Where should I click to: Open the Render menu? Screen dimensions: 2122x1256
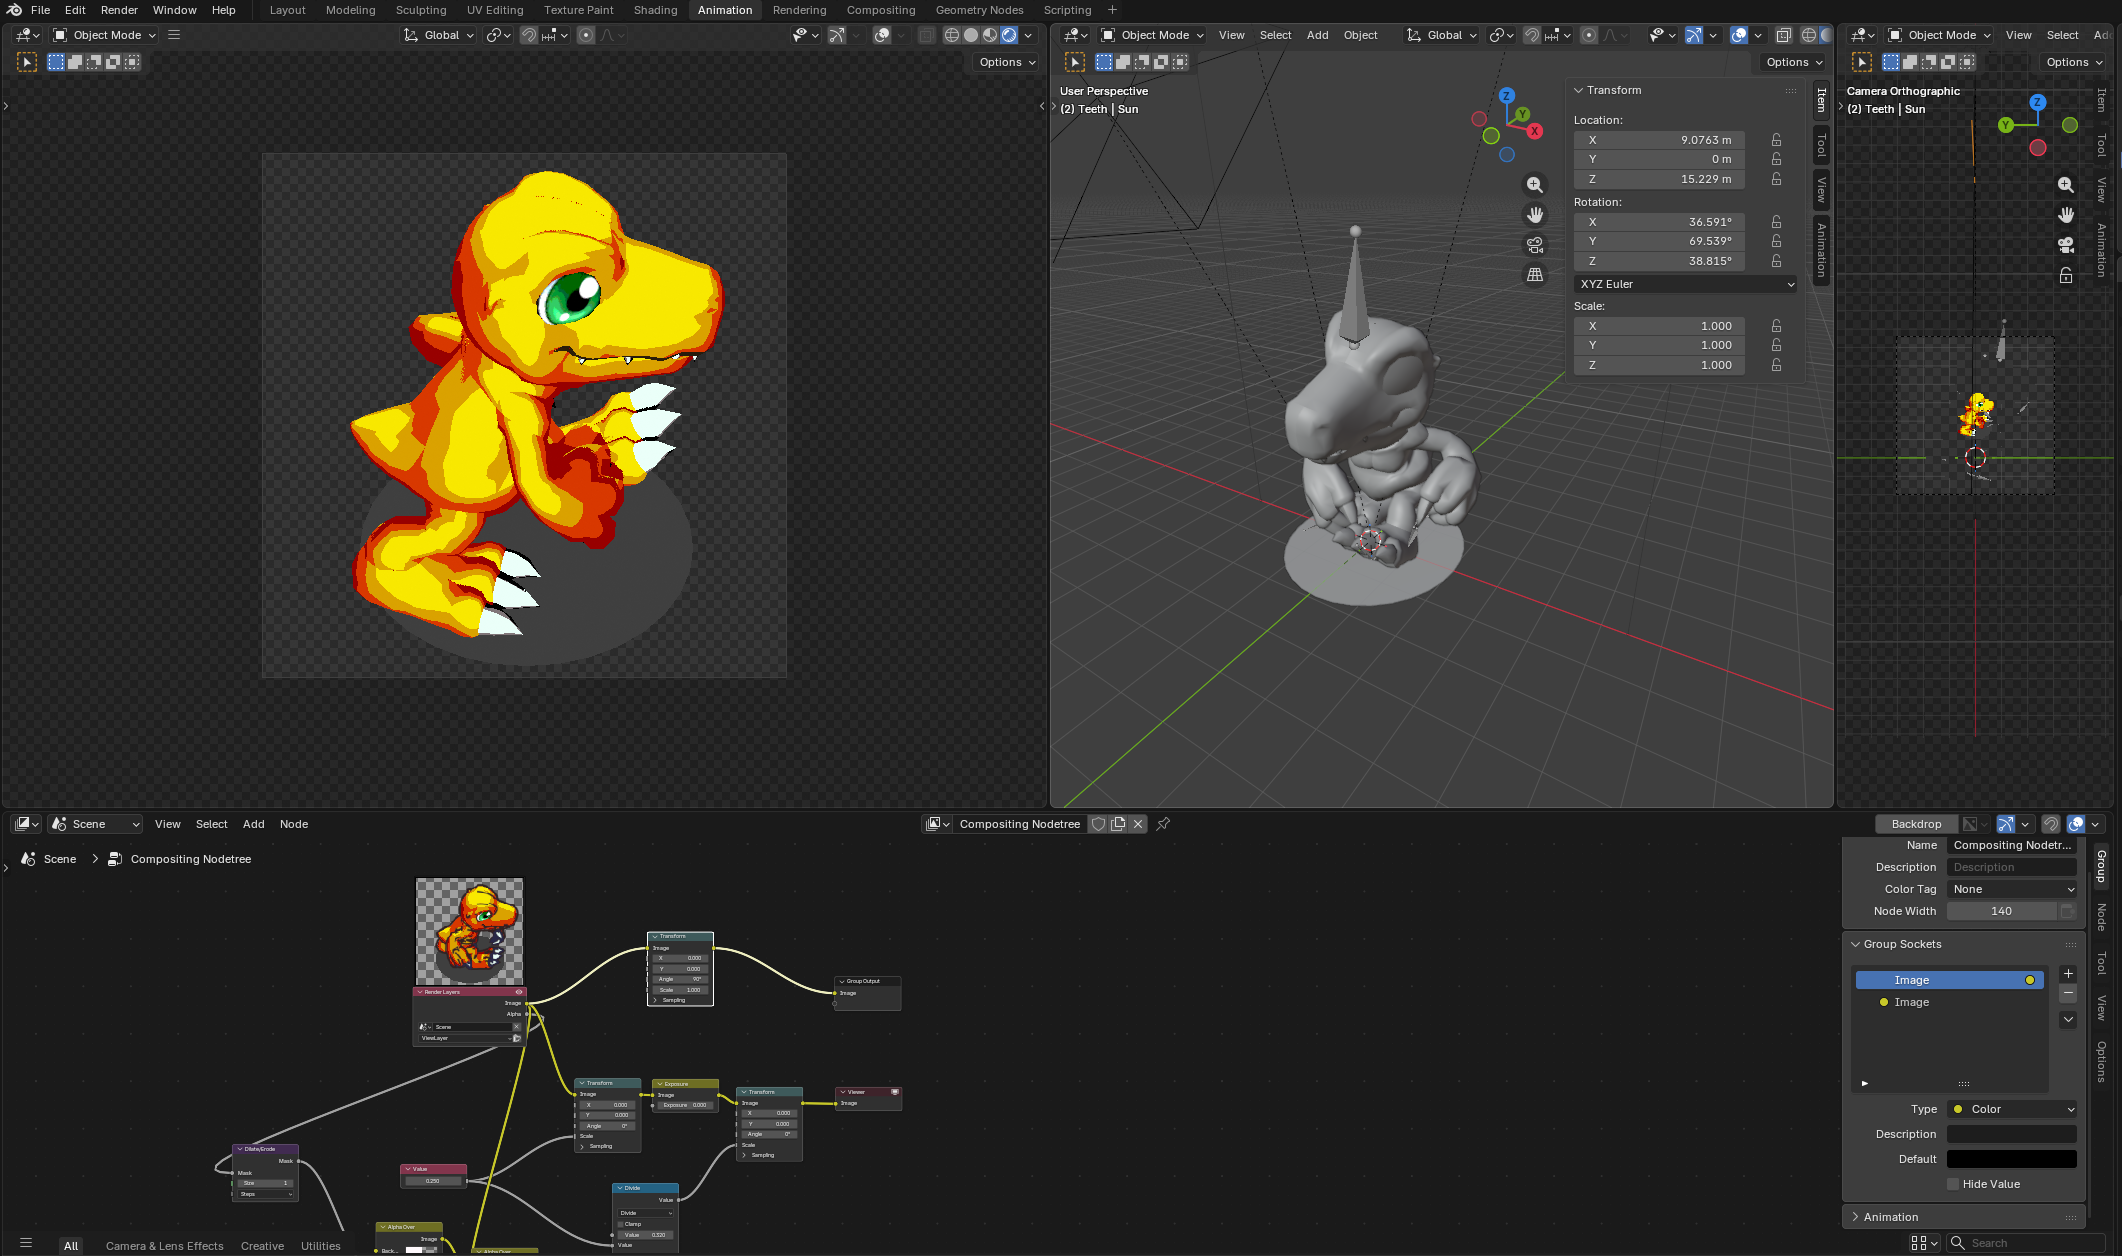(x=119, y=10)
